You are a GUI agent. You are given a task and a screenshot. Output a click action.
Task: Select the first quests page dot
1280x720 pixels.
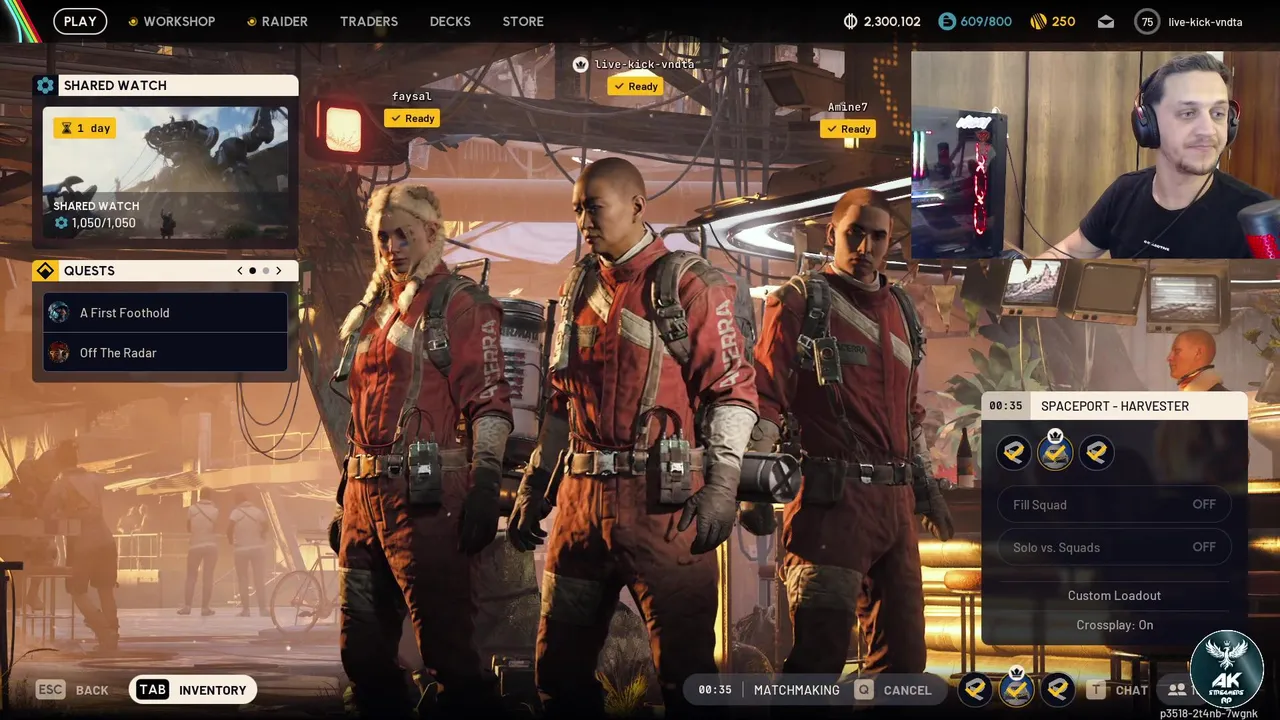click(252, 271)
